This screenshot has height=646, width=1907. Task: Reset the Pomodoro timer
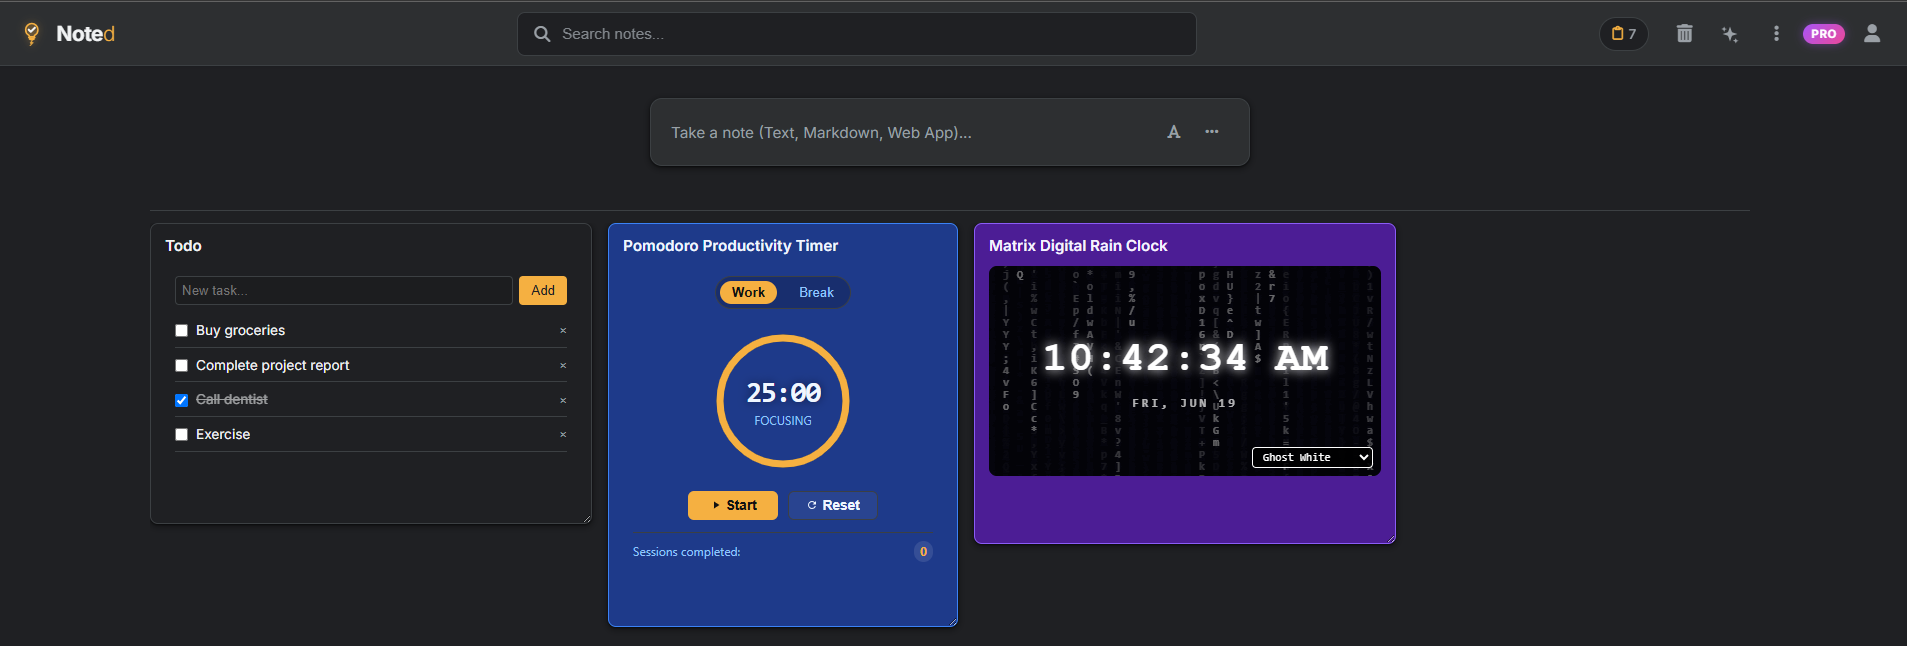(x=833, y=505)
